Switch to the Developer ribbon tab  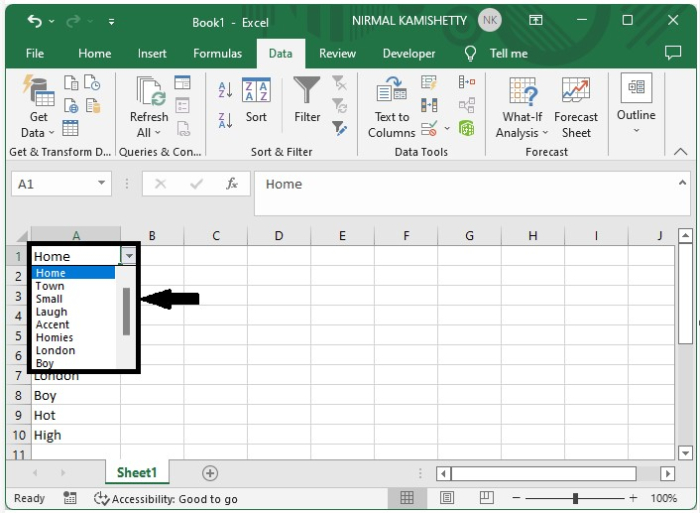click(x=408, y=54)
